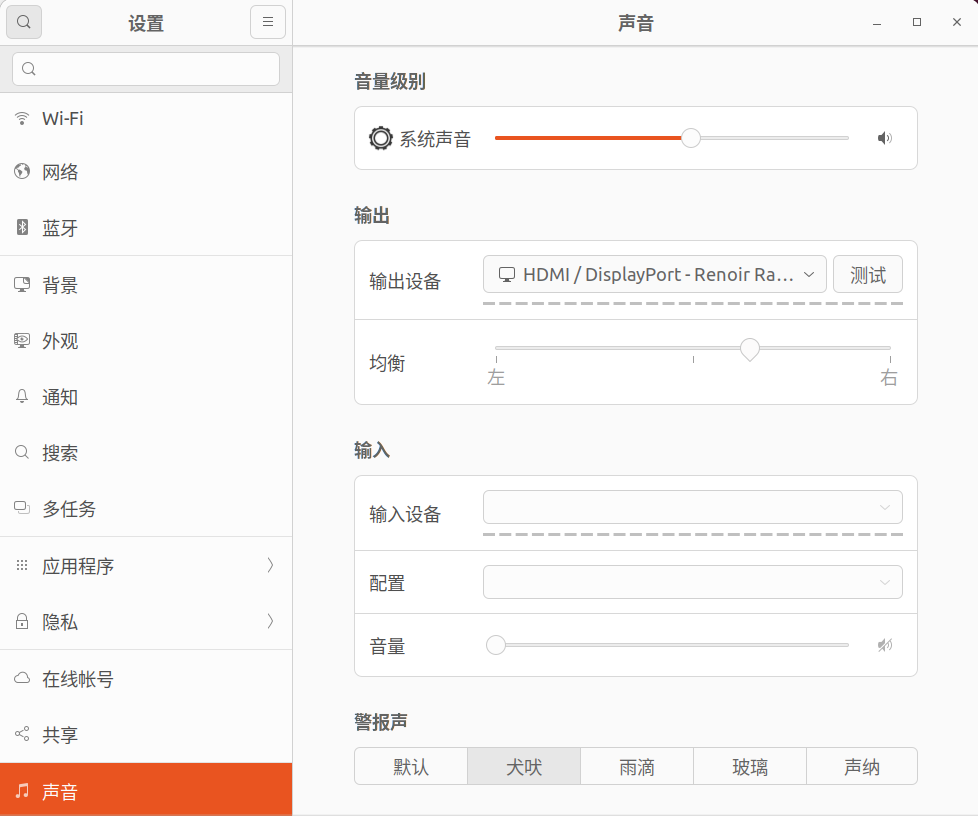
Task: Click the 测试 button
Action: 868,274
